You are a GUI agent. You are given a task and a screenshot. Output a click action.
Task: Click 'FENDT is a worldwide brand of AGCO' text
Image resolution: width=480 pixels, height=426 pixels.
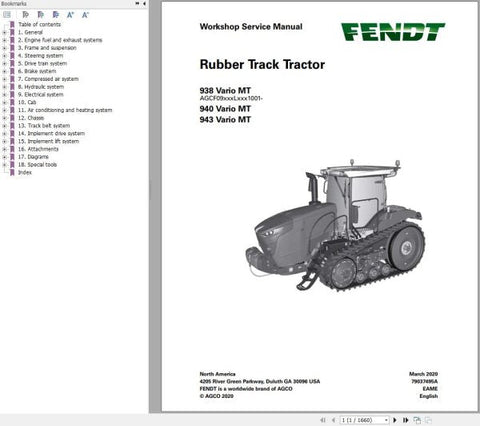pos(246,389)
